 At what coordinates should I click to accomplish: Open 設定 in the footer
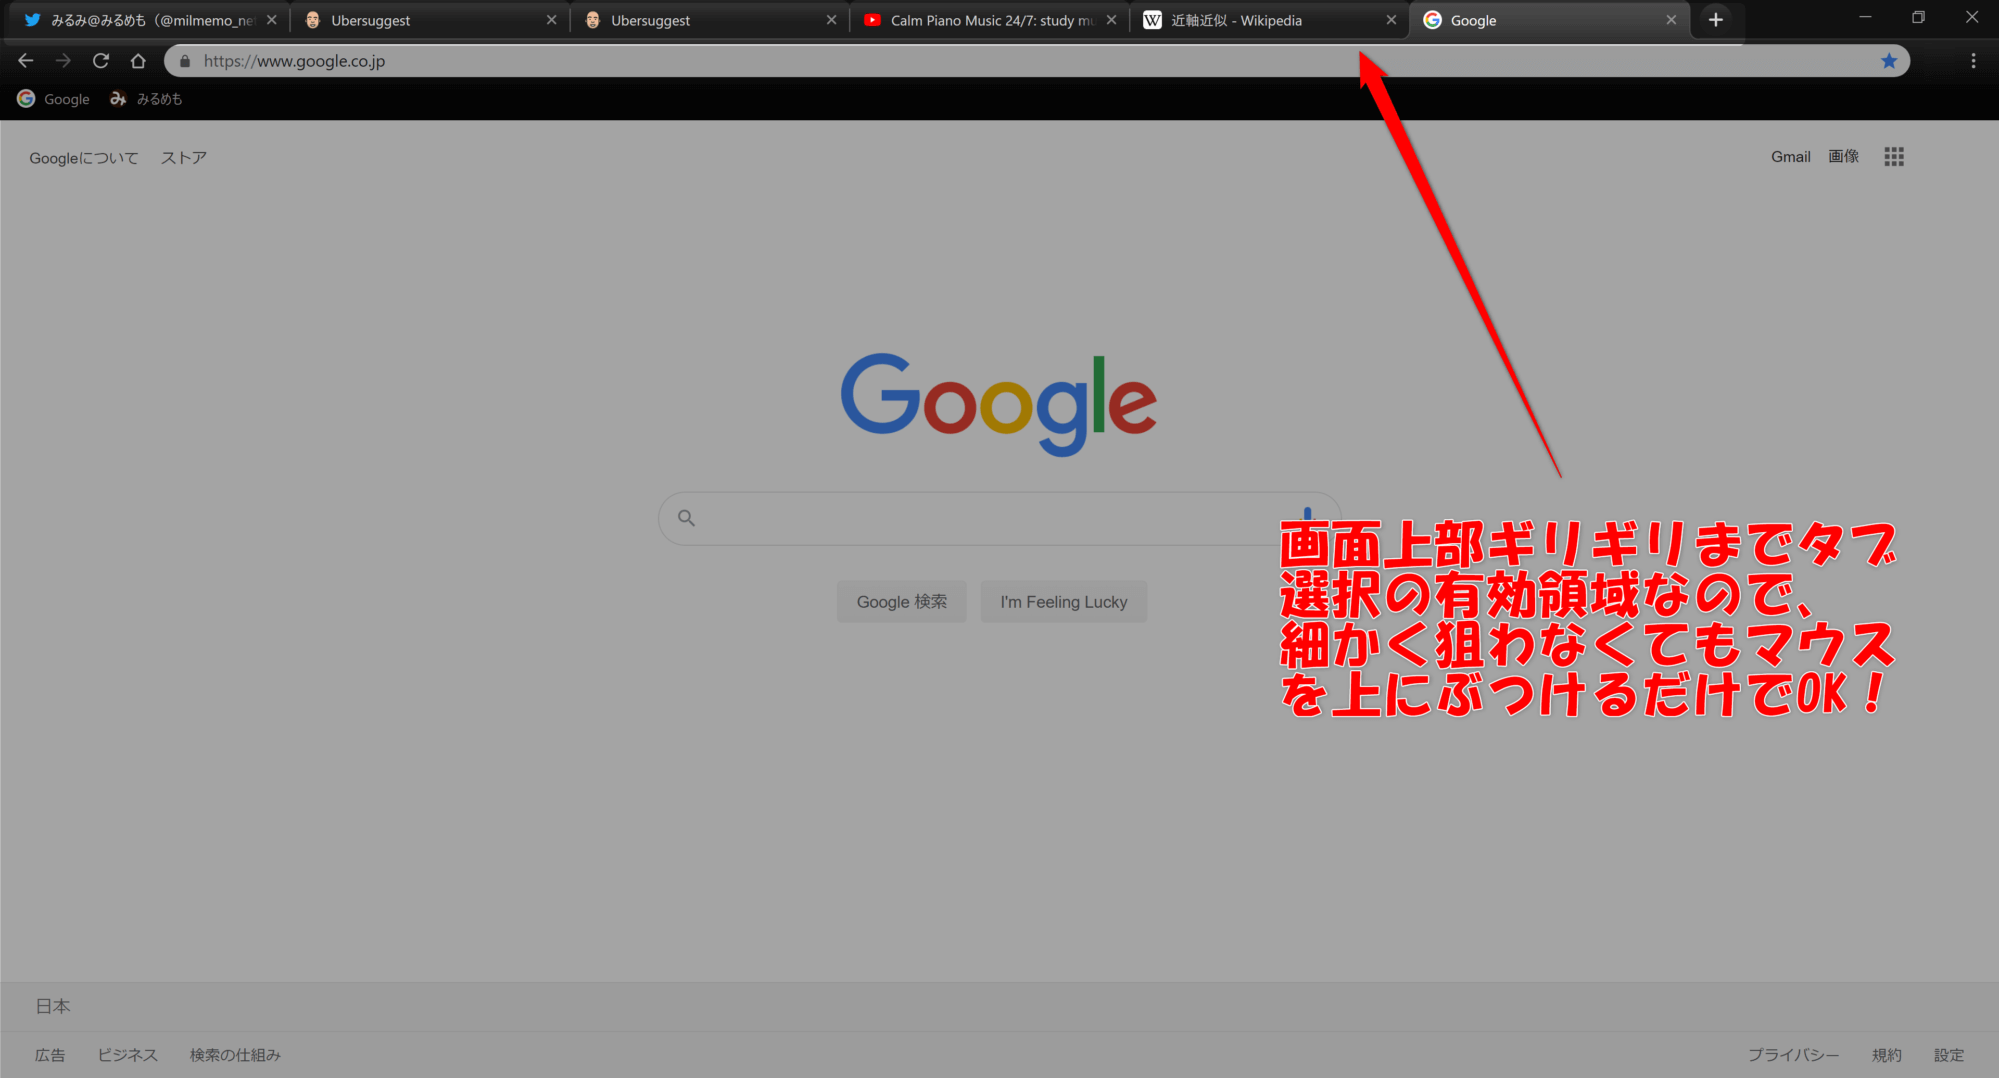click(1949, 1055)
